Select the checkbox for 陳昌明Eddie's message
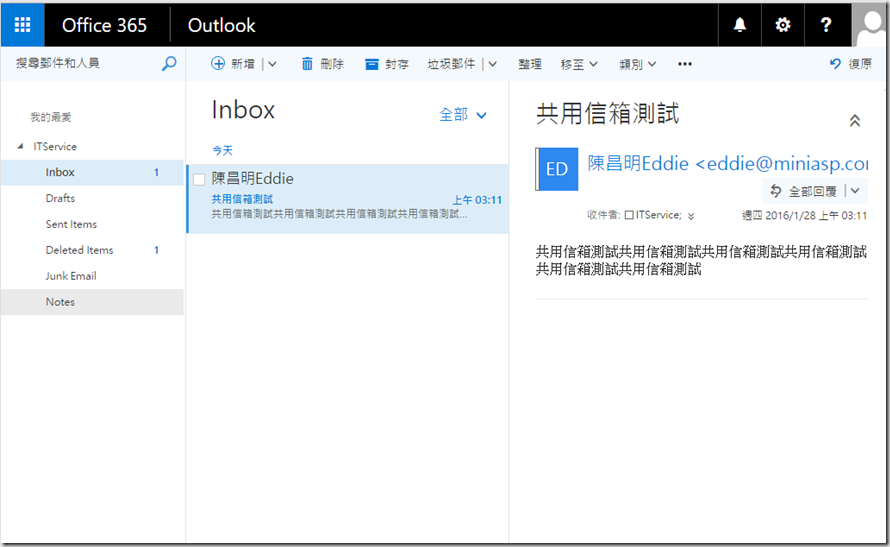This screenshot has height=547, width=890. [x=199, y=179]
